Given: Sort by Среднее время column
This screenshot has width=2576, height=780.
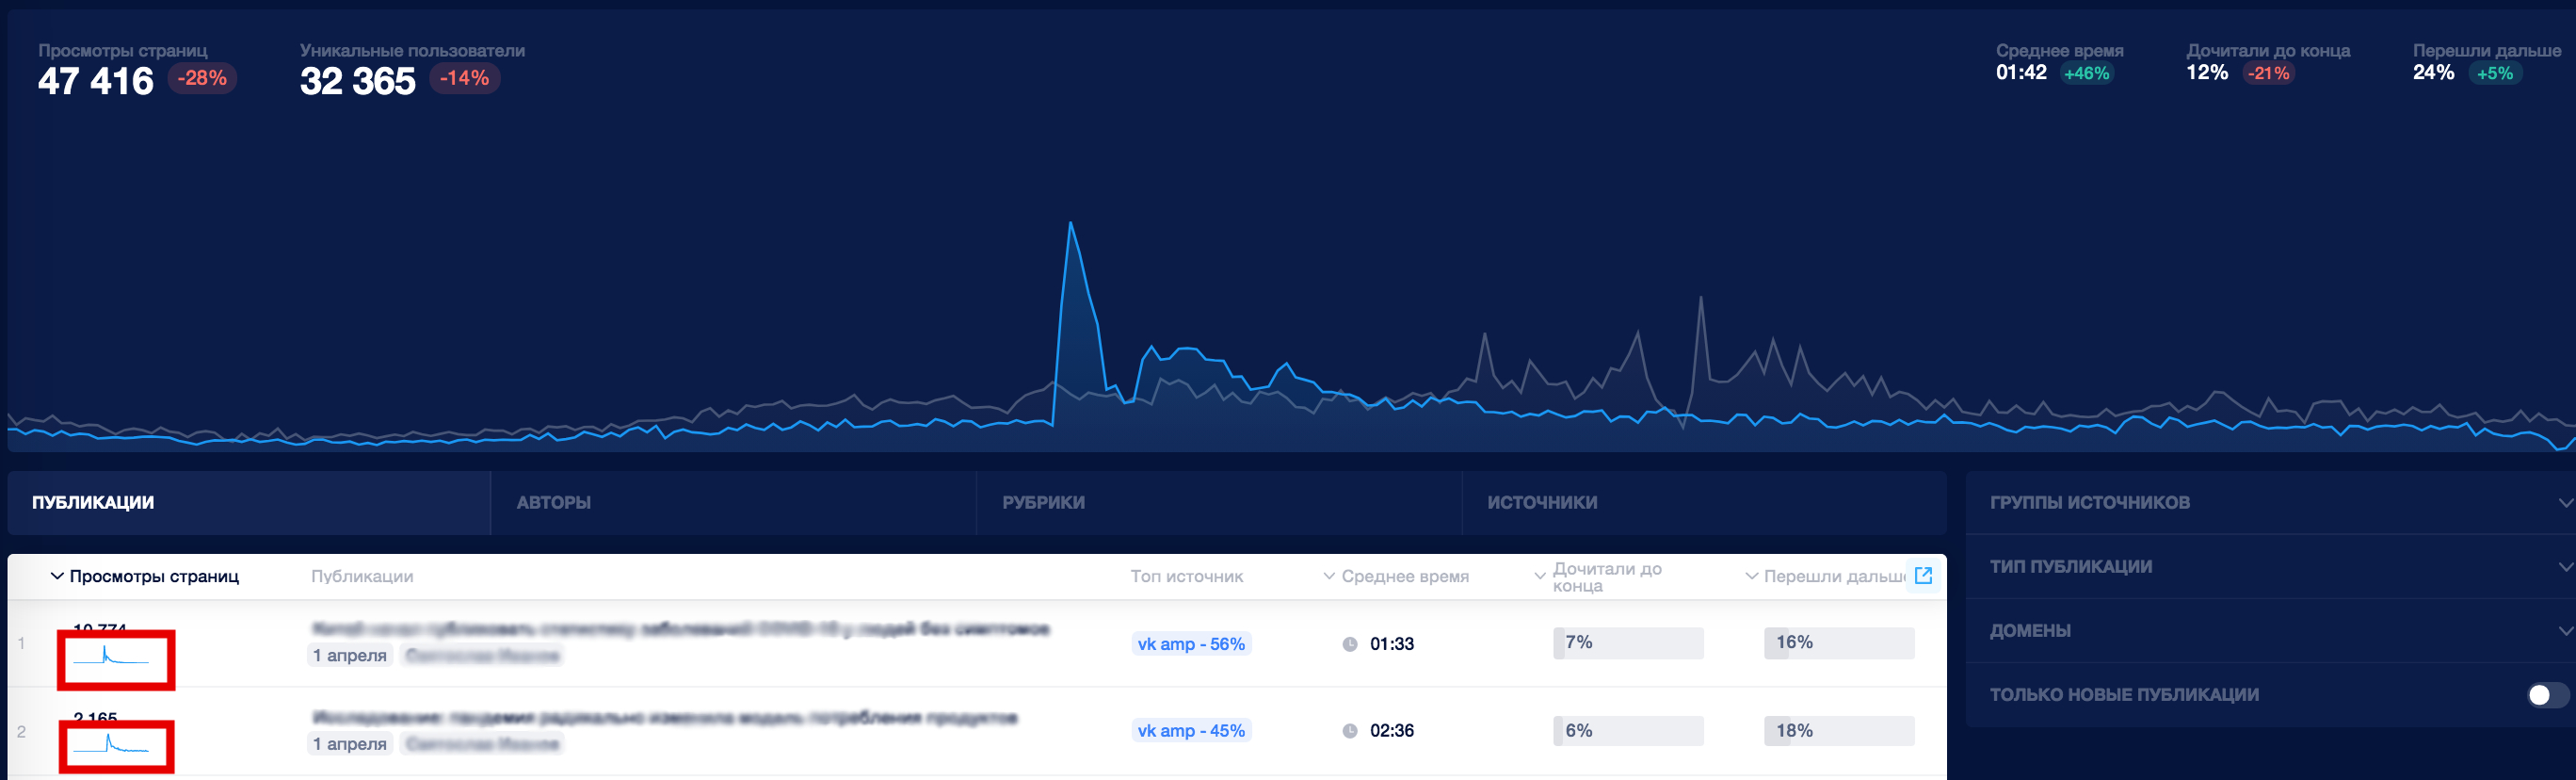Looking at the screenshot, I should [x=1396, y=576].
